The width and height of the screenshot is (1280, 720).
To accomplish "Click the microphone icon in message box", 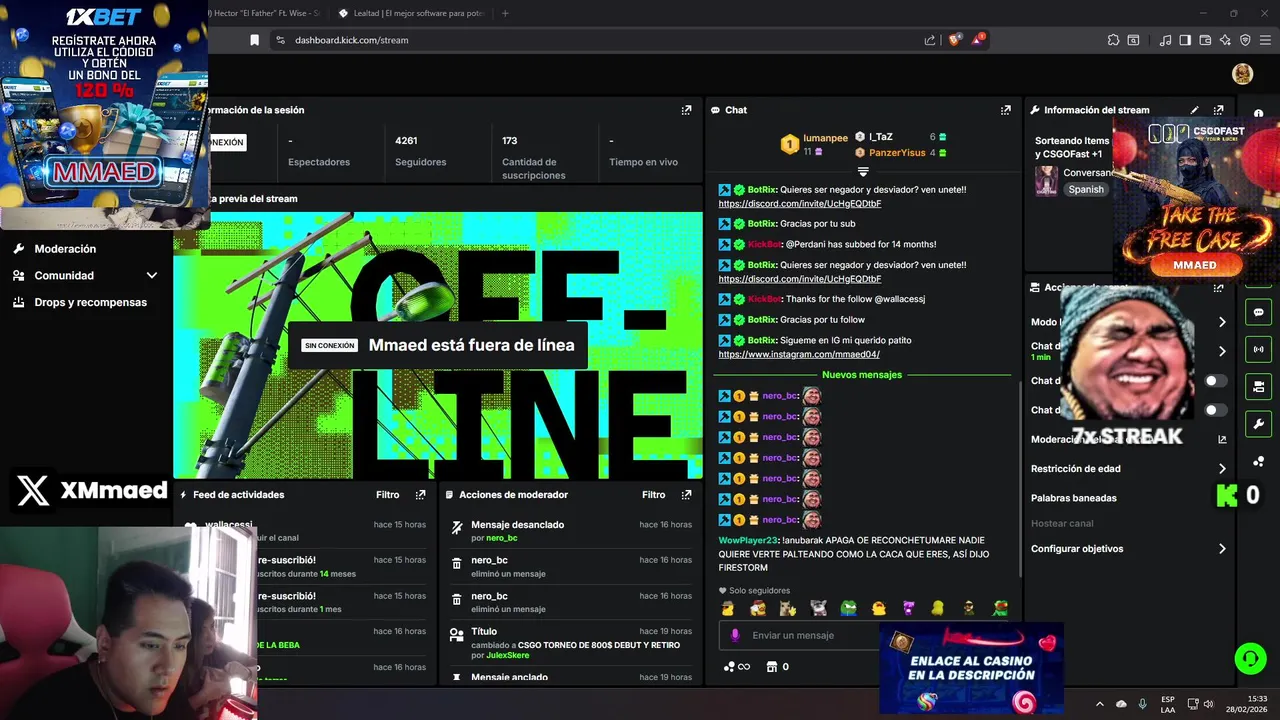I will point(735,635).
